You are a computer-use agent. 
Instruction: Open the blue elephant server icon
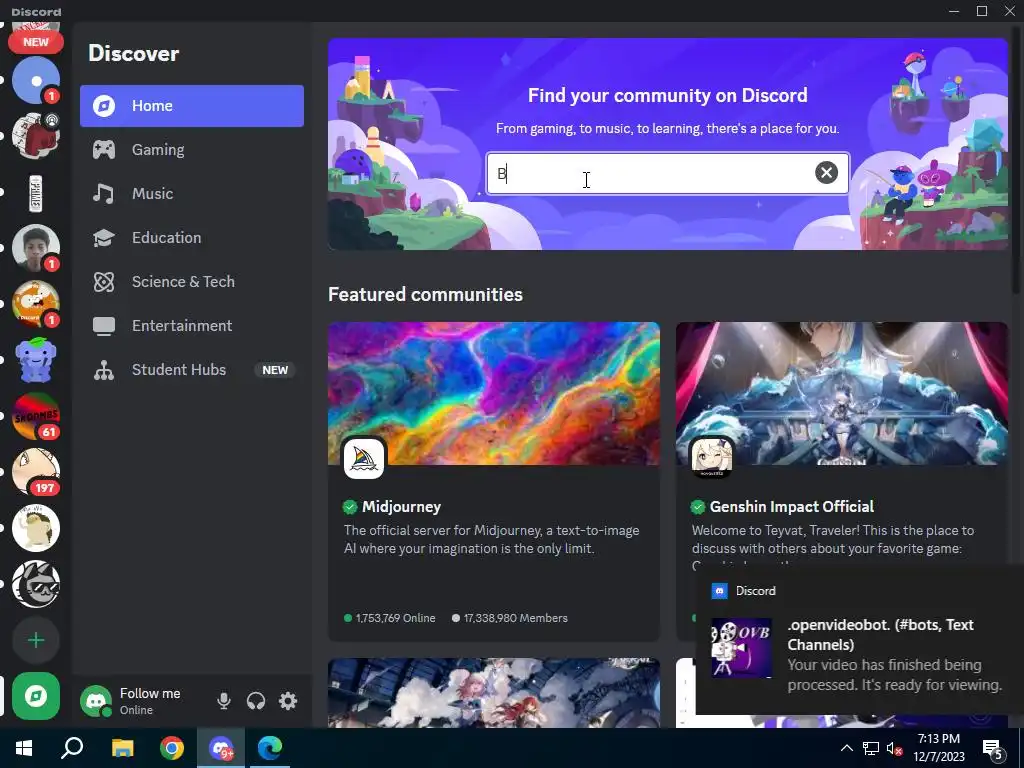click(36, 360)
